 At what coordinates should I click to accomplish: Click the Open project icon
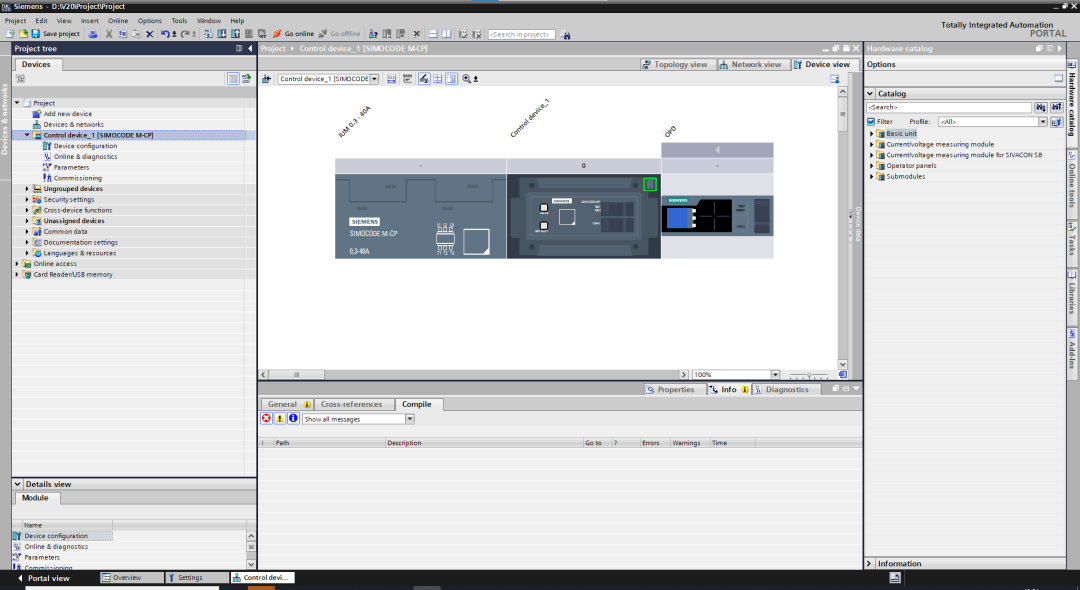point(23,34)
